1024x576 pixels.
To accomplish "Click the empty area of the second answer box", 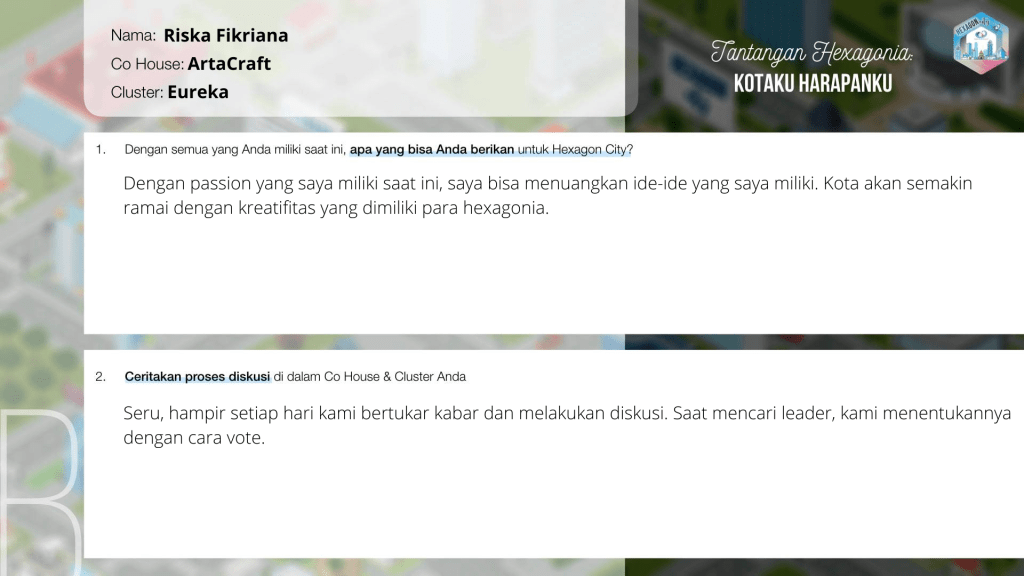I will pyautogui.click(x=554, y=503).
